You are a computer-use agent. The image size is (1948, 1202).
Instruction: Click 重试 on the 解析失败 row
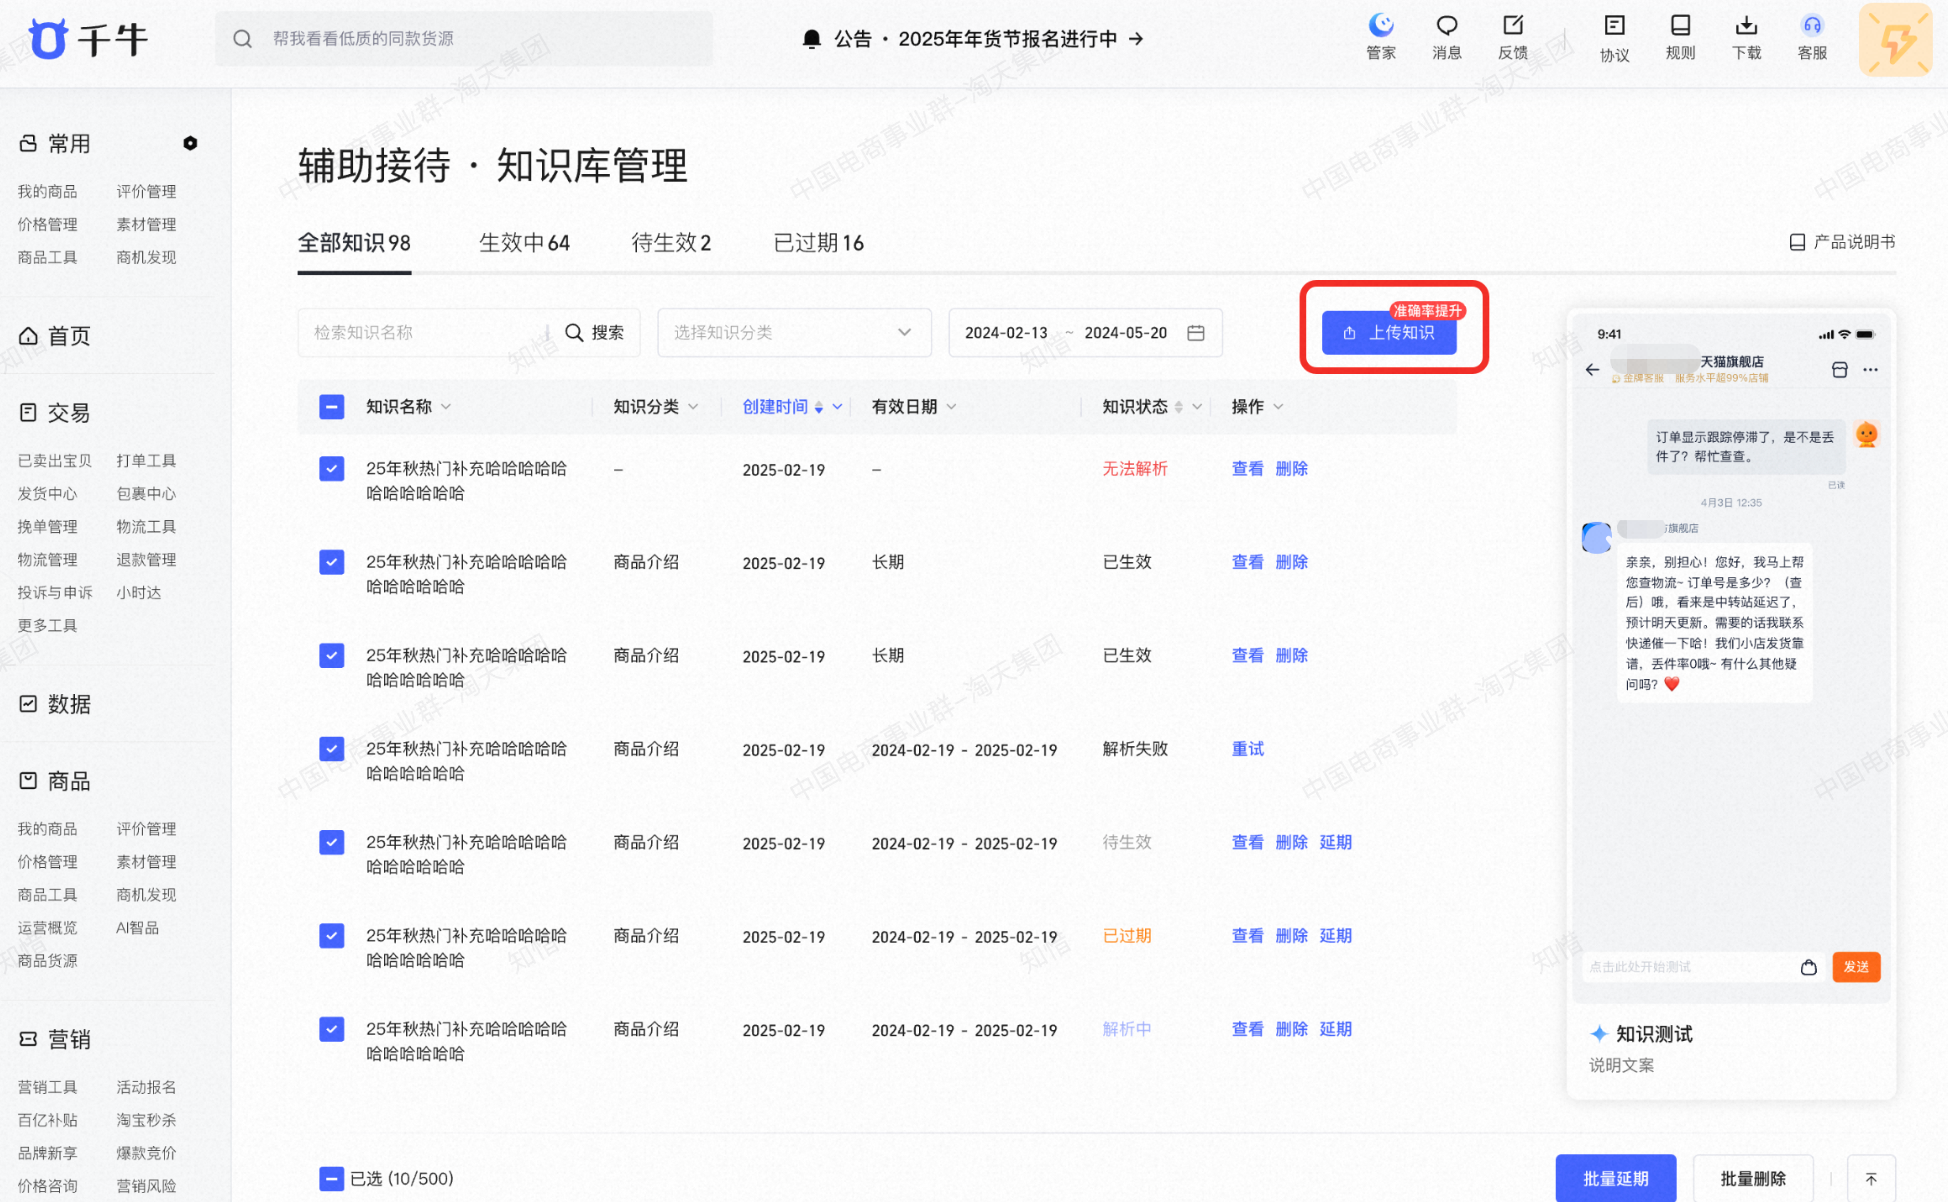[1247, 749]
